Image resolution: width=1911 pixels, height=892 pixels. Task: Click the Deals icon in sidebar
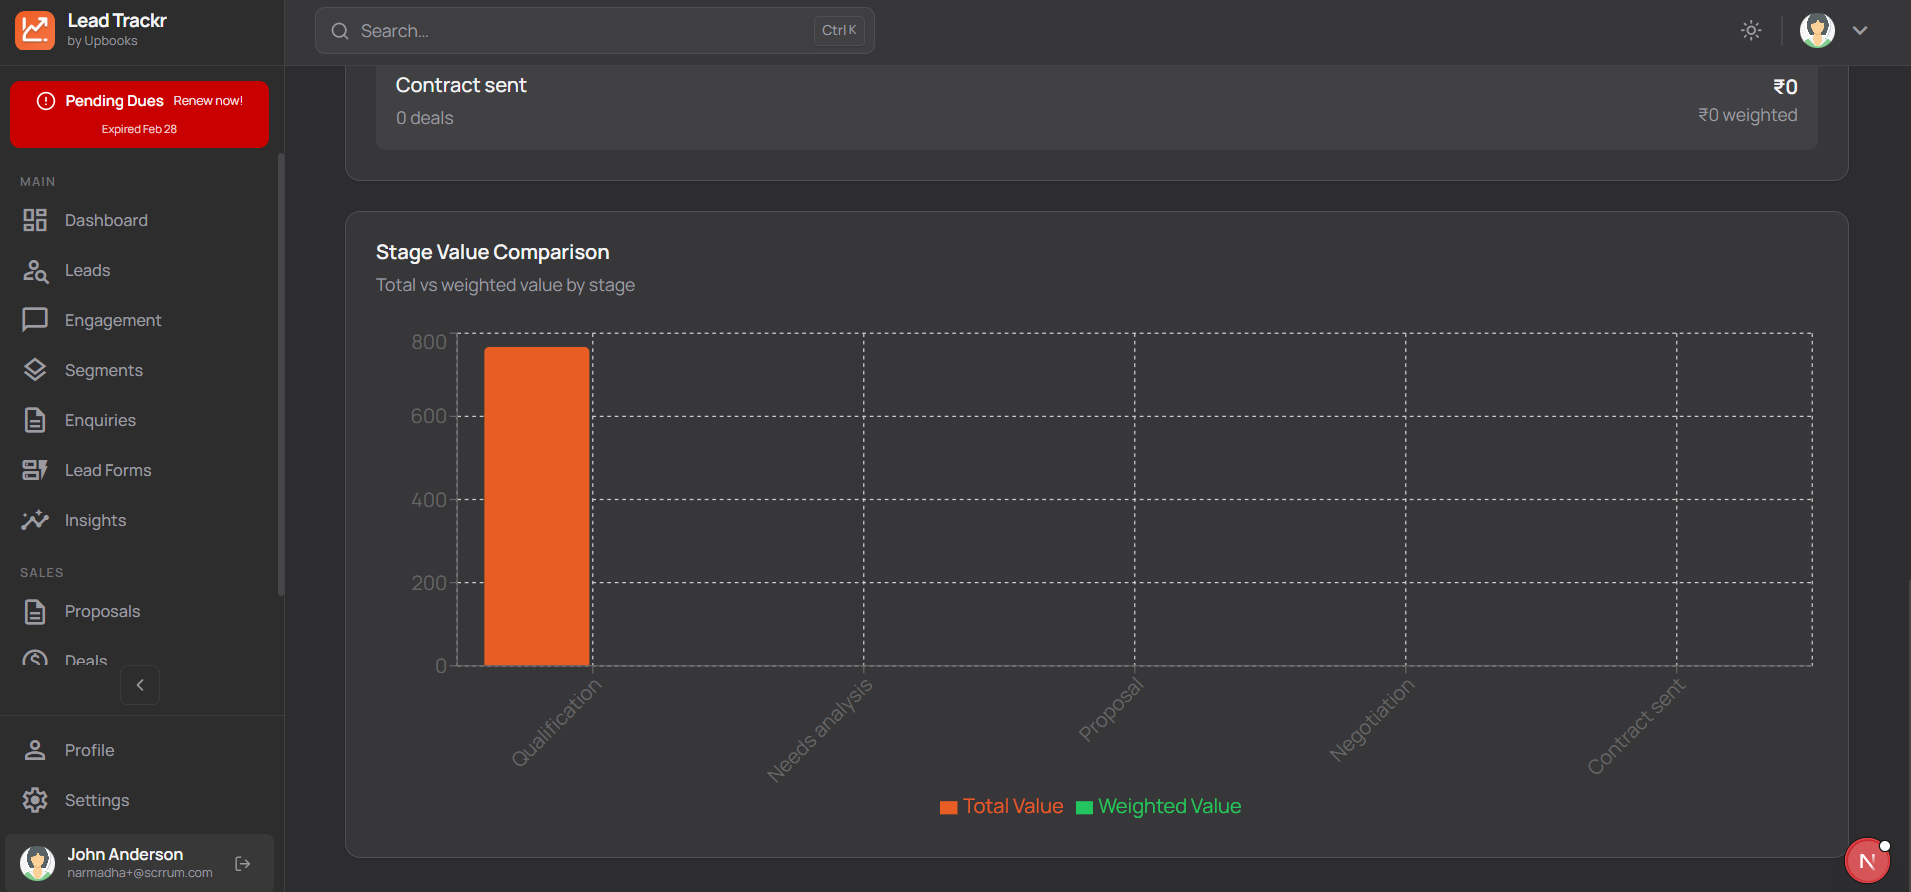(35, 659)
